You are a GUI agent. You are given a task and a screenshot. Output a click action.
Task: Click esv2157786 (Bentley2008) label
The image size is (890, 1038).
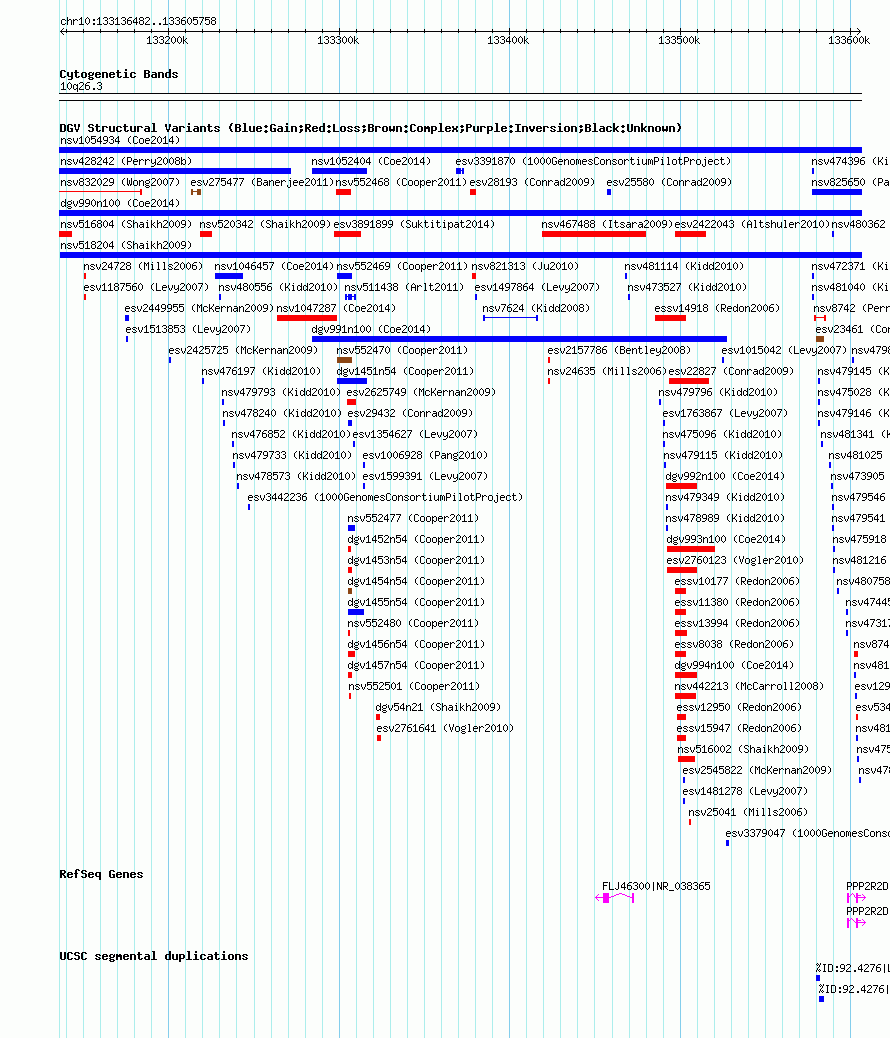click(619, 350)
